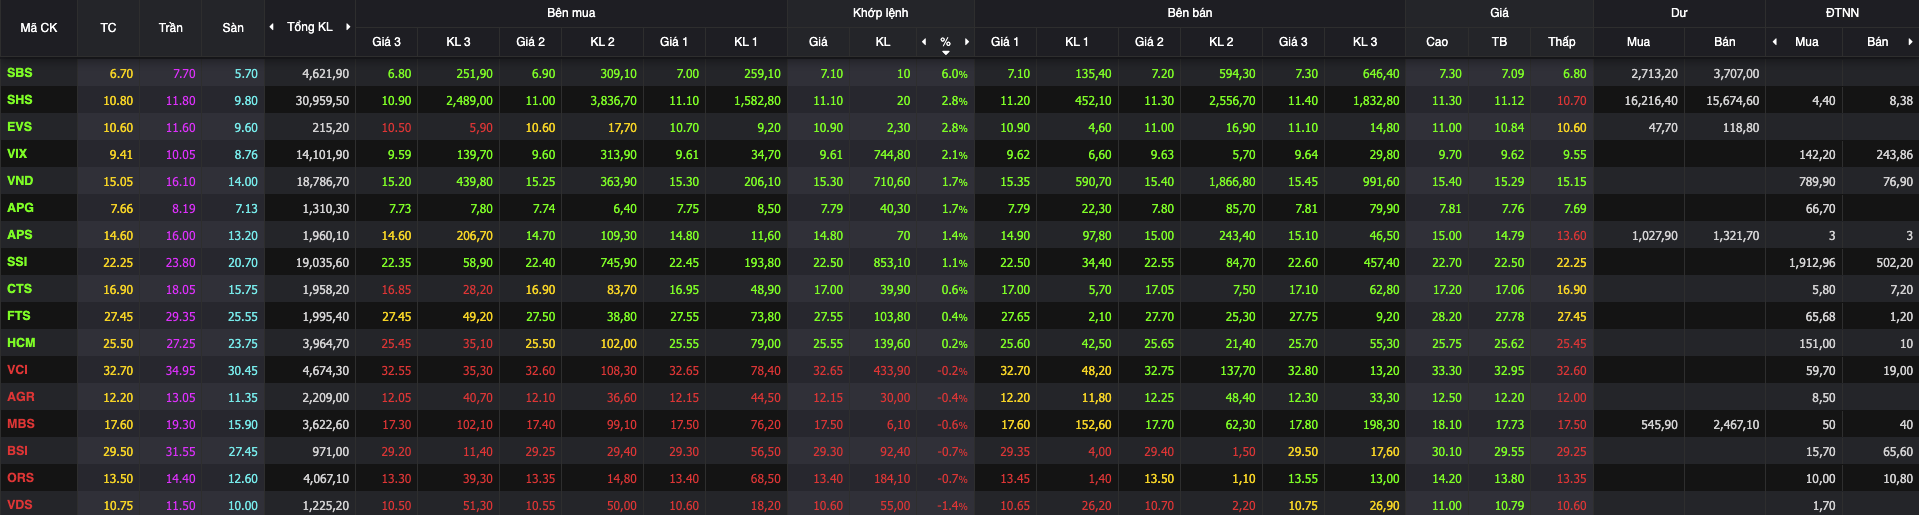Click the ĐTNN group header
The height and width of the screenshot is (515, 1919).
1842,13
